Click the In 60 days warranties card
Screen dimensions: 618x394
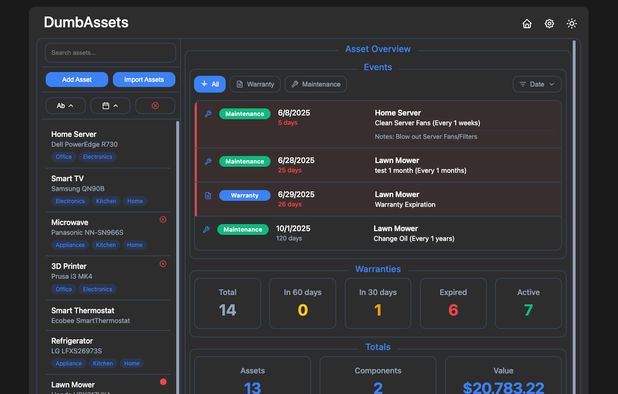coord(303,303)
